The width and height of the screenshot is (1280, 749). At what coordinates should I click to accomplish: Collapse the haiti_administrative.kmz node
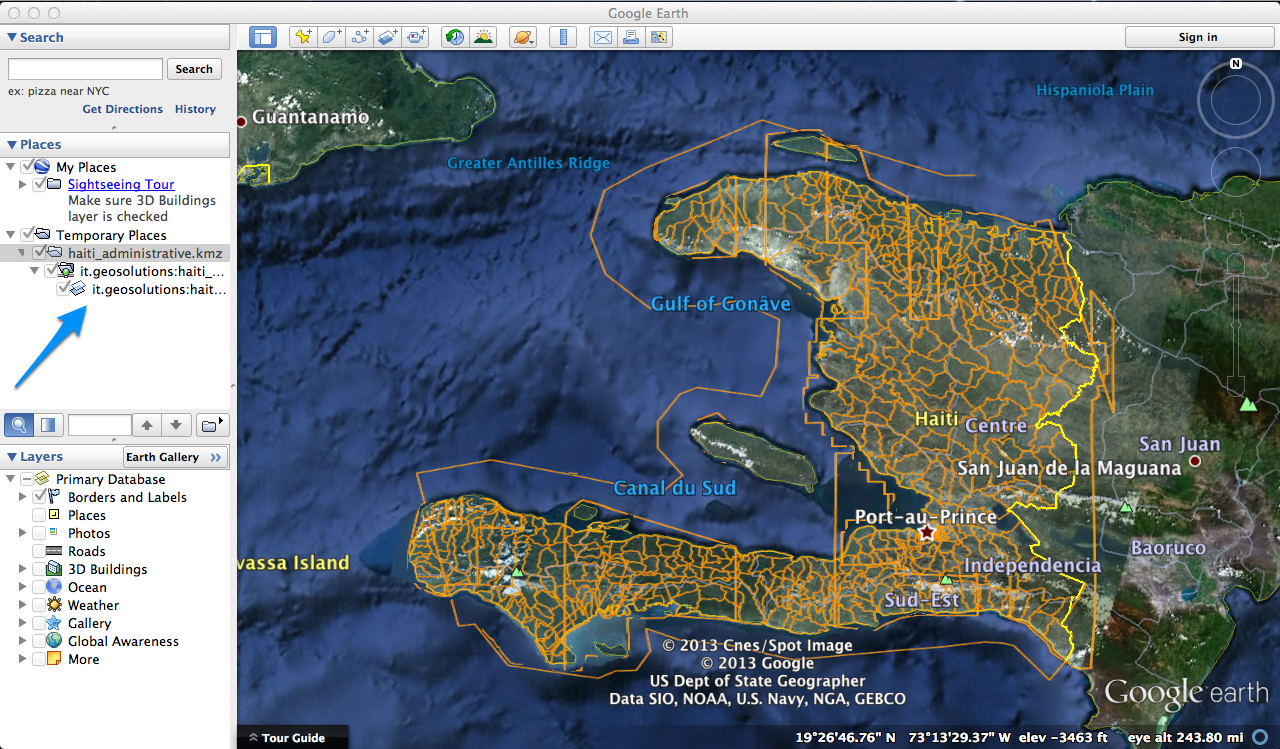pyautogui.click(x=23, y=253)
